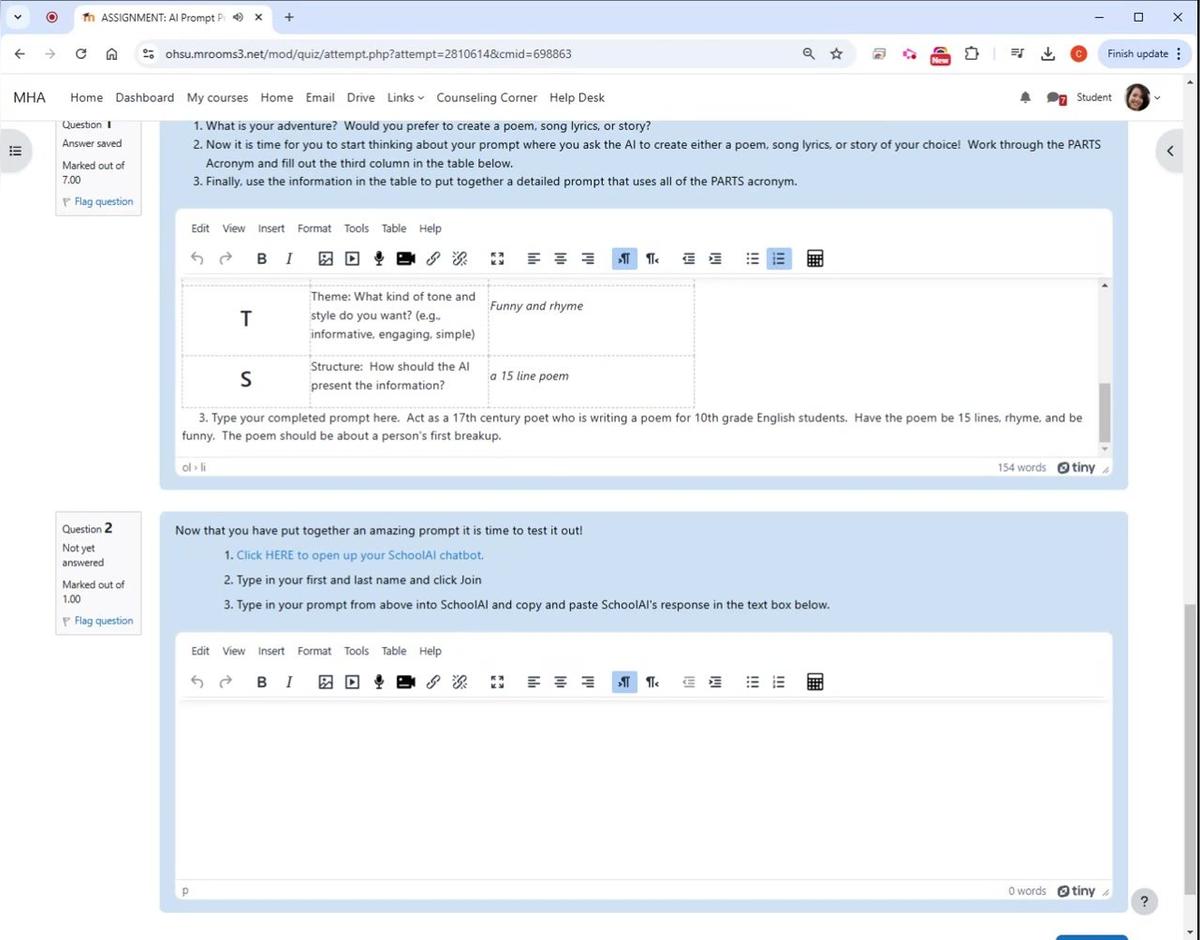Viewport: 1200px width, 940px height.
Task: Open fullscreen mode in Question 1 editor
Action: [497, 259]
